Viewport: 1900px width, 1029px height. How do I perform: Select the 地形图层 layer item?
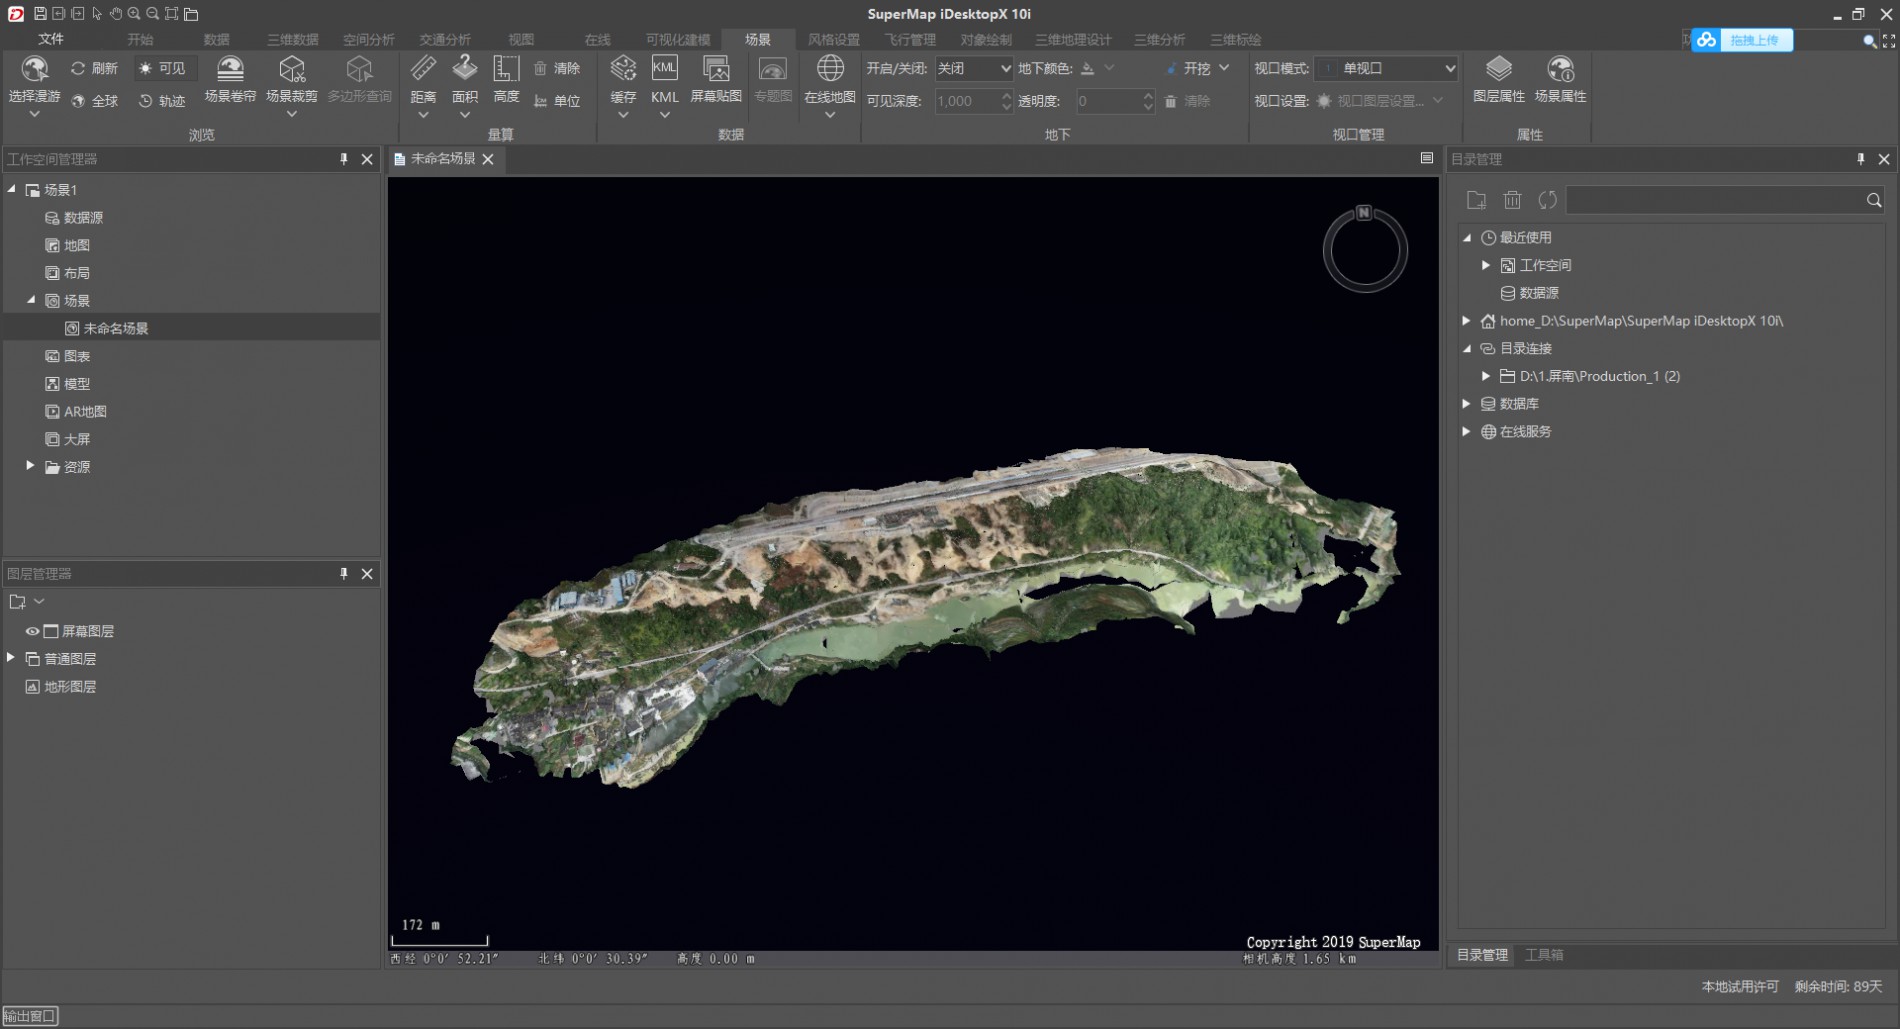click(x=70, y=686)
